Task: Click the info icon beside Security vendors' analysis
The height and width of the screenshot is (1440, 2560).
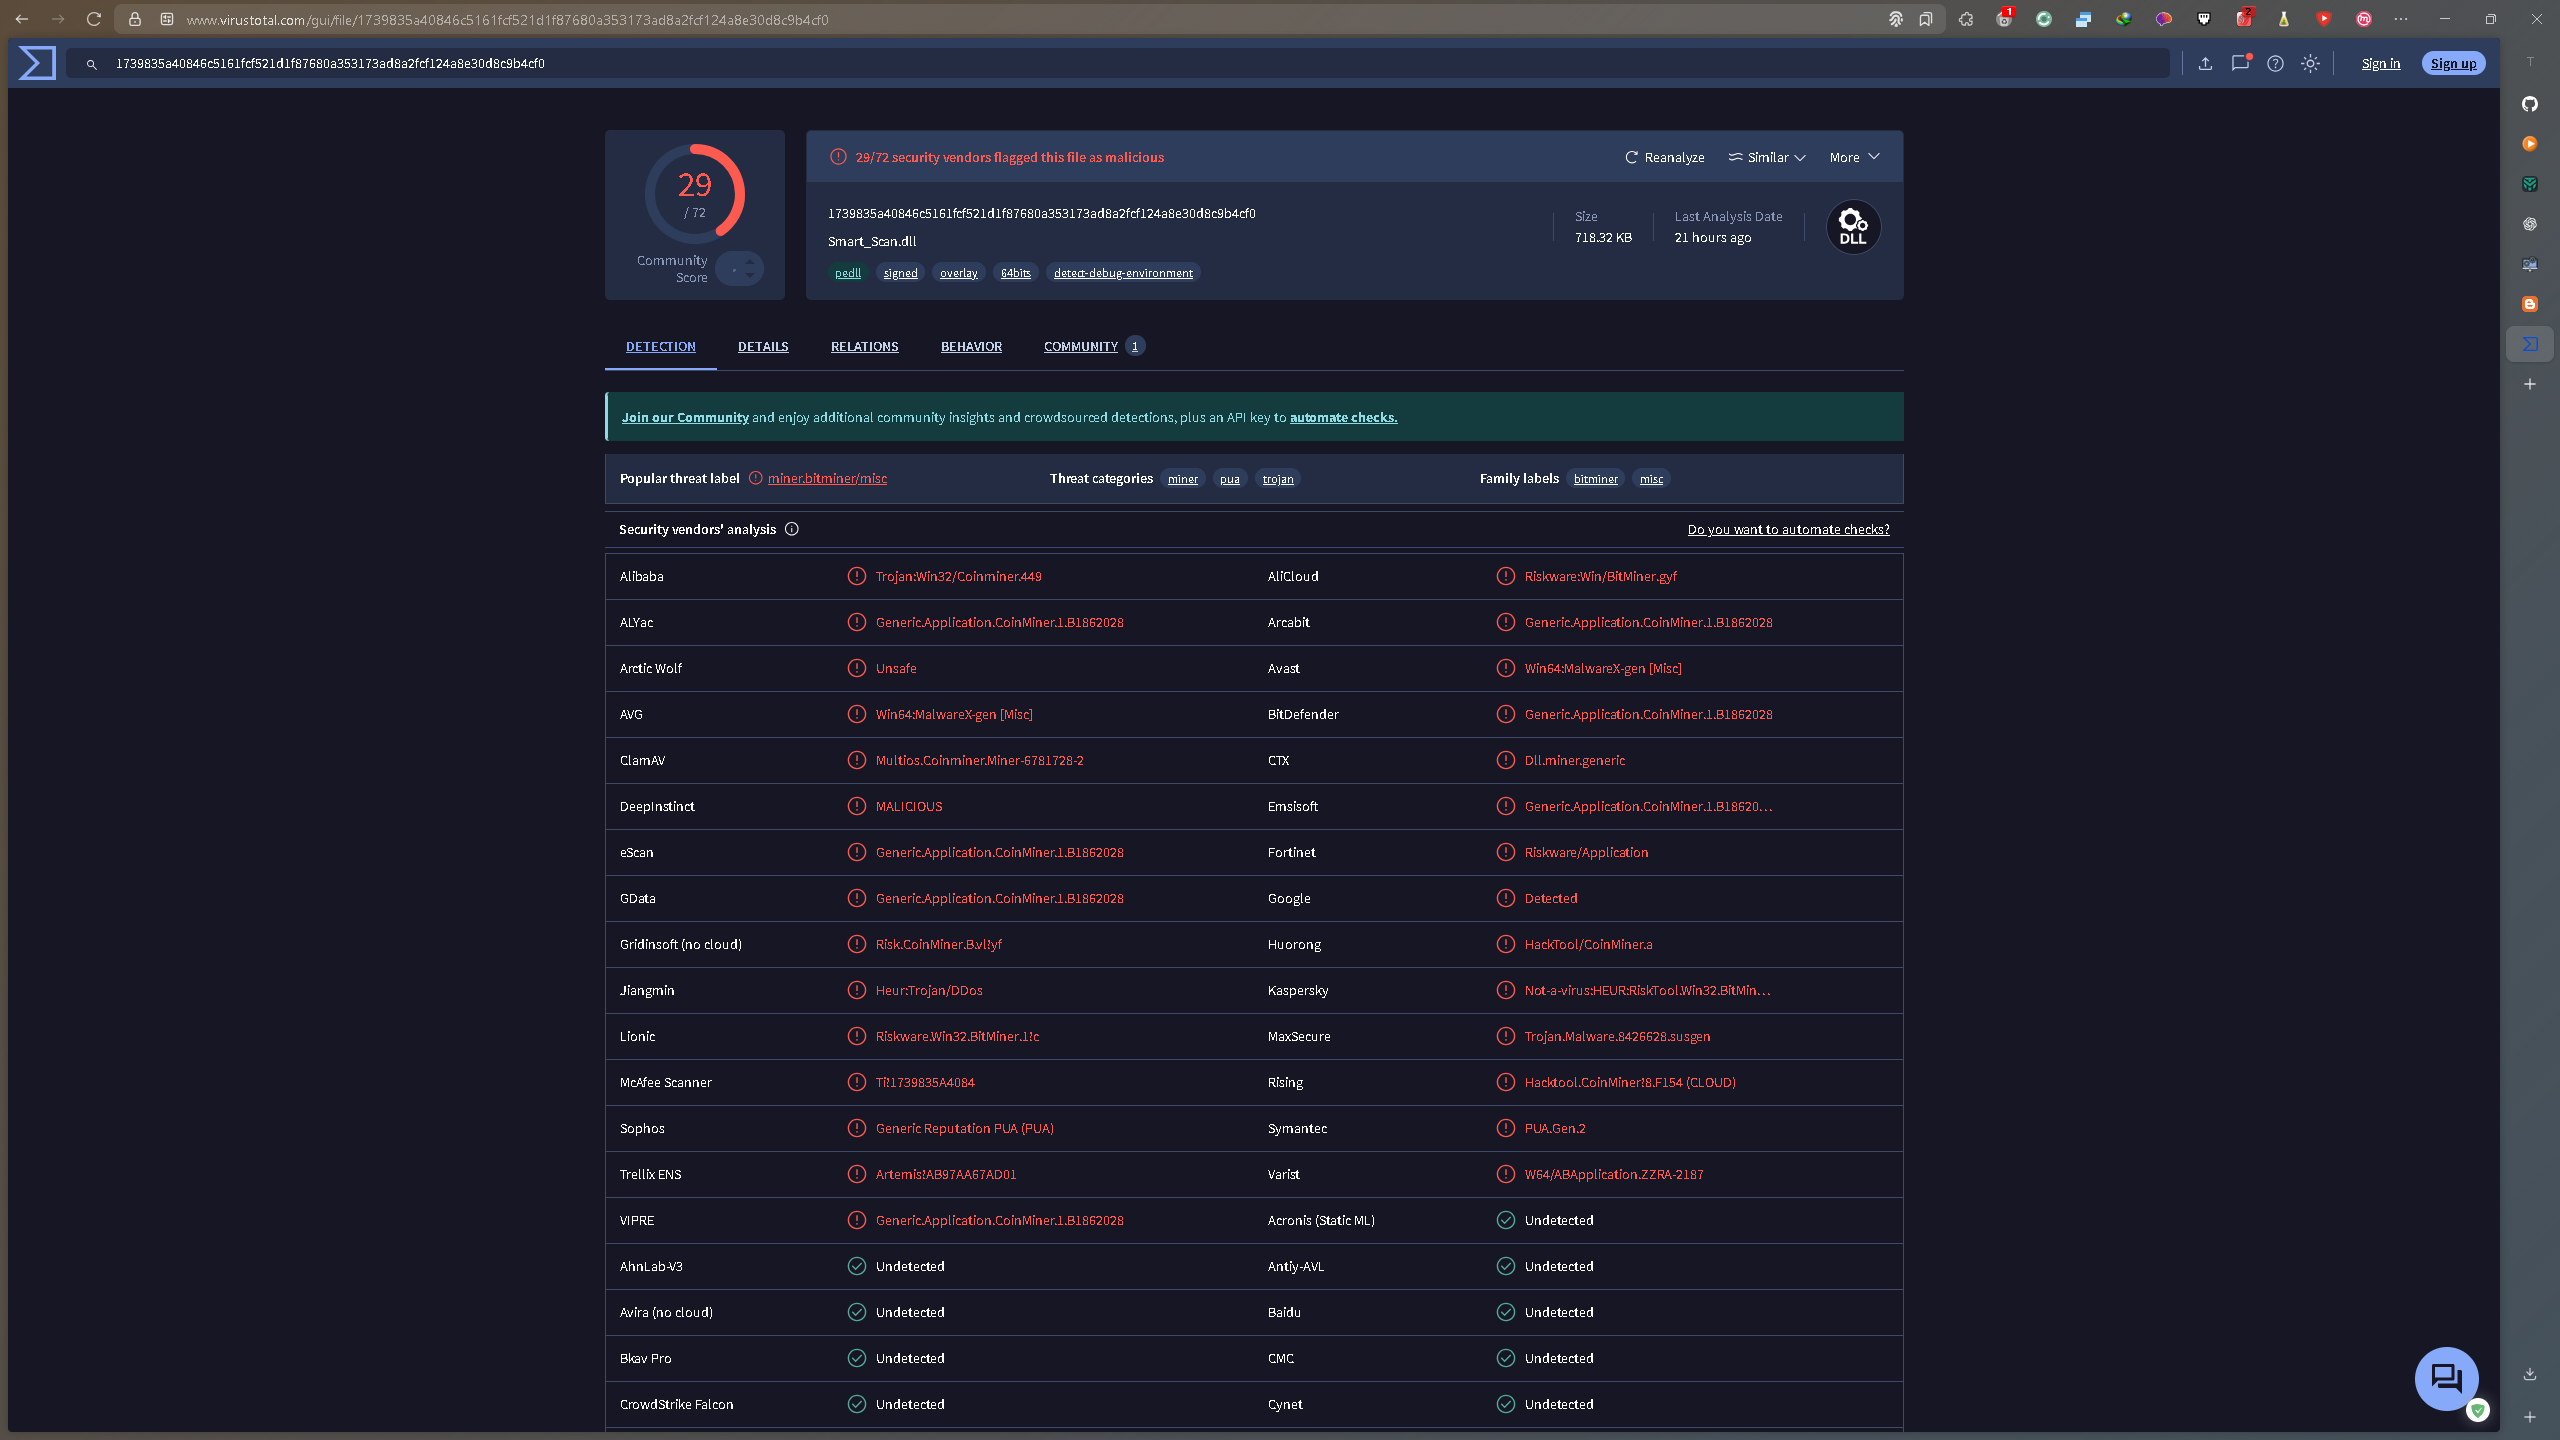Action: pos(792,529)
